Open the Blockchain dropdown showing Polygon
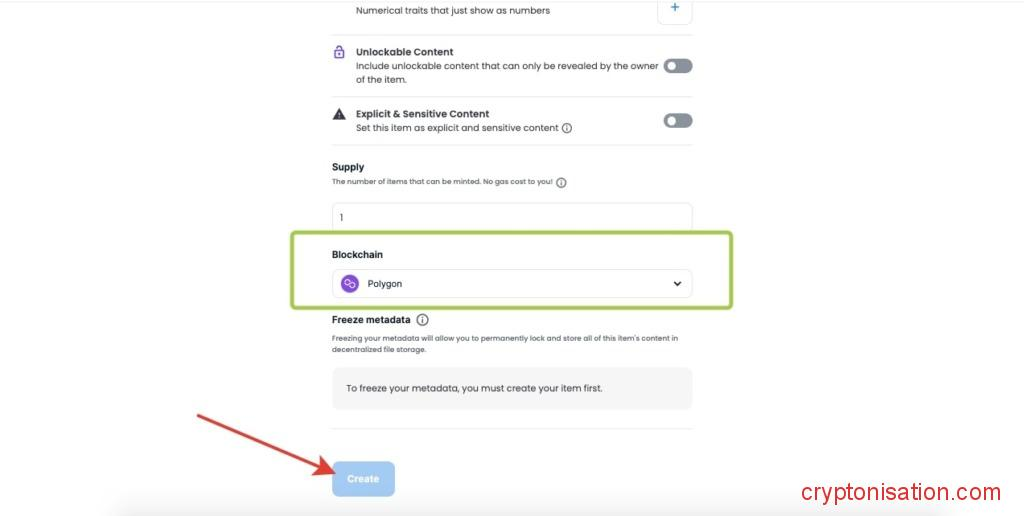Screen dimensions: 1024x516 tap(512, 283)
